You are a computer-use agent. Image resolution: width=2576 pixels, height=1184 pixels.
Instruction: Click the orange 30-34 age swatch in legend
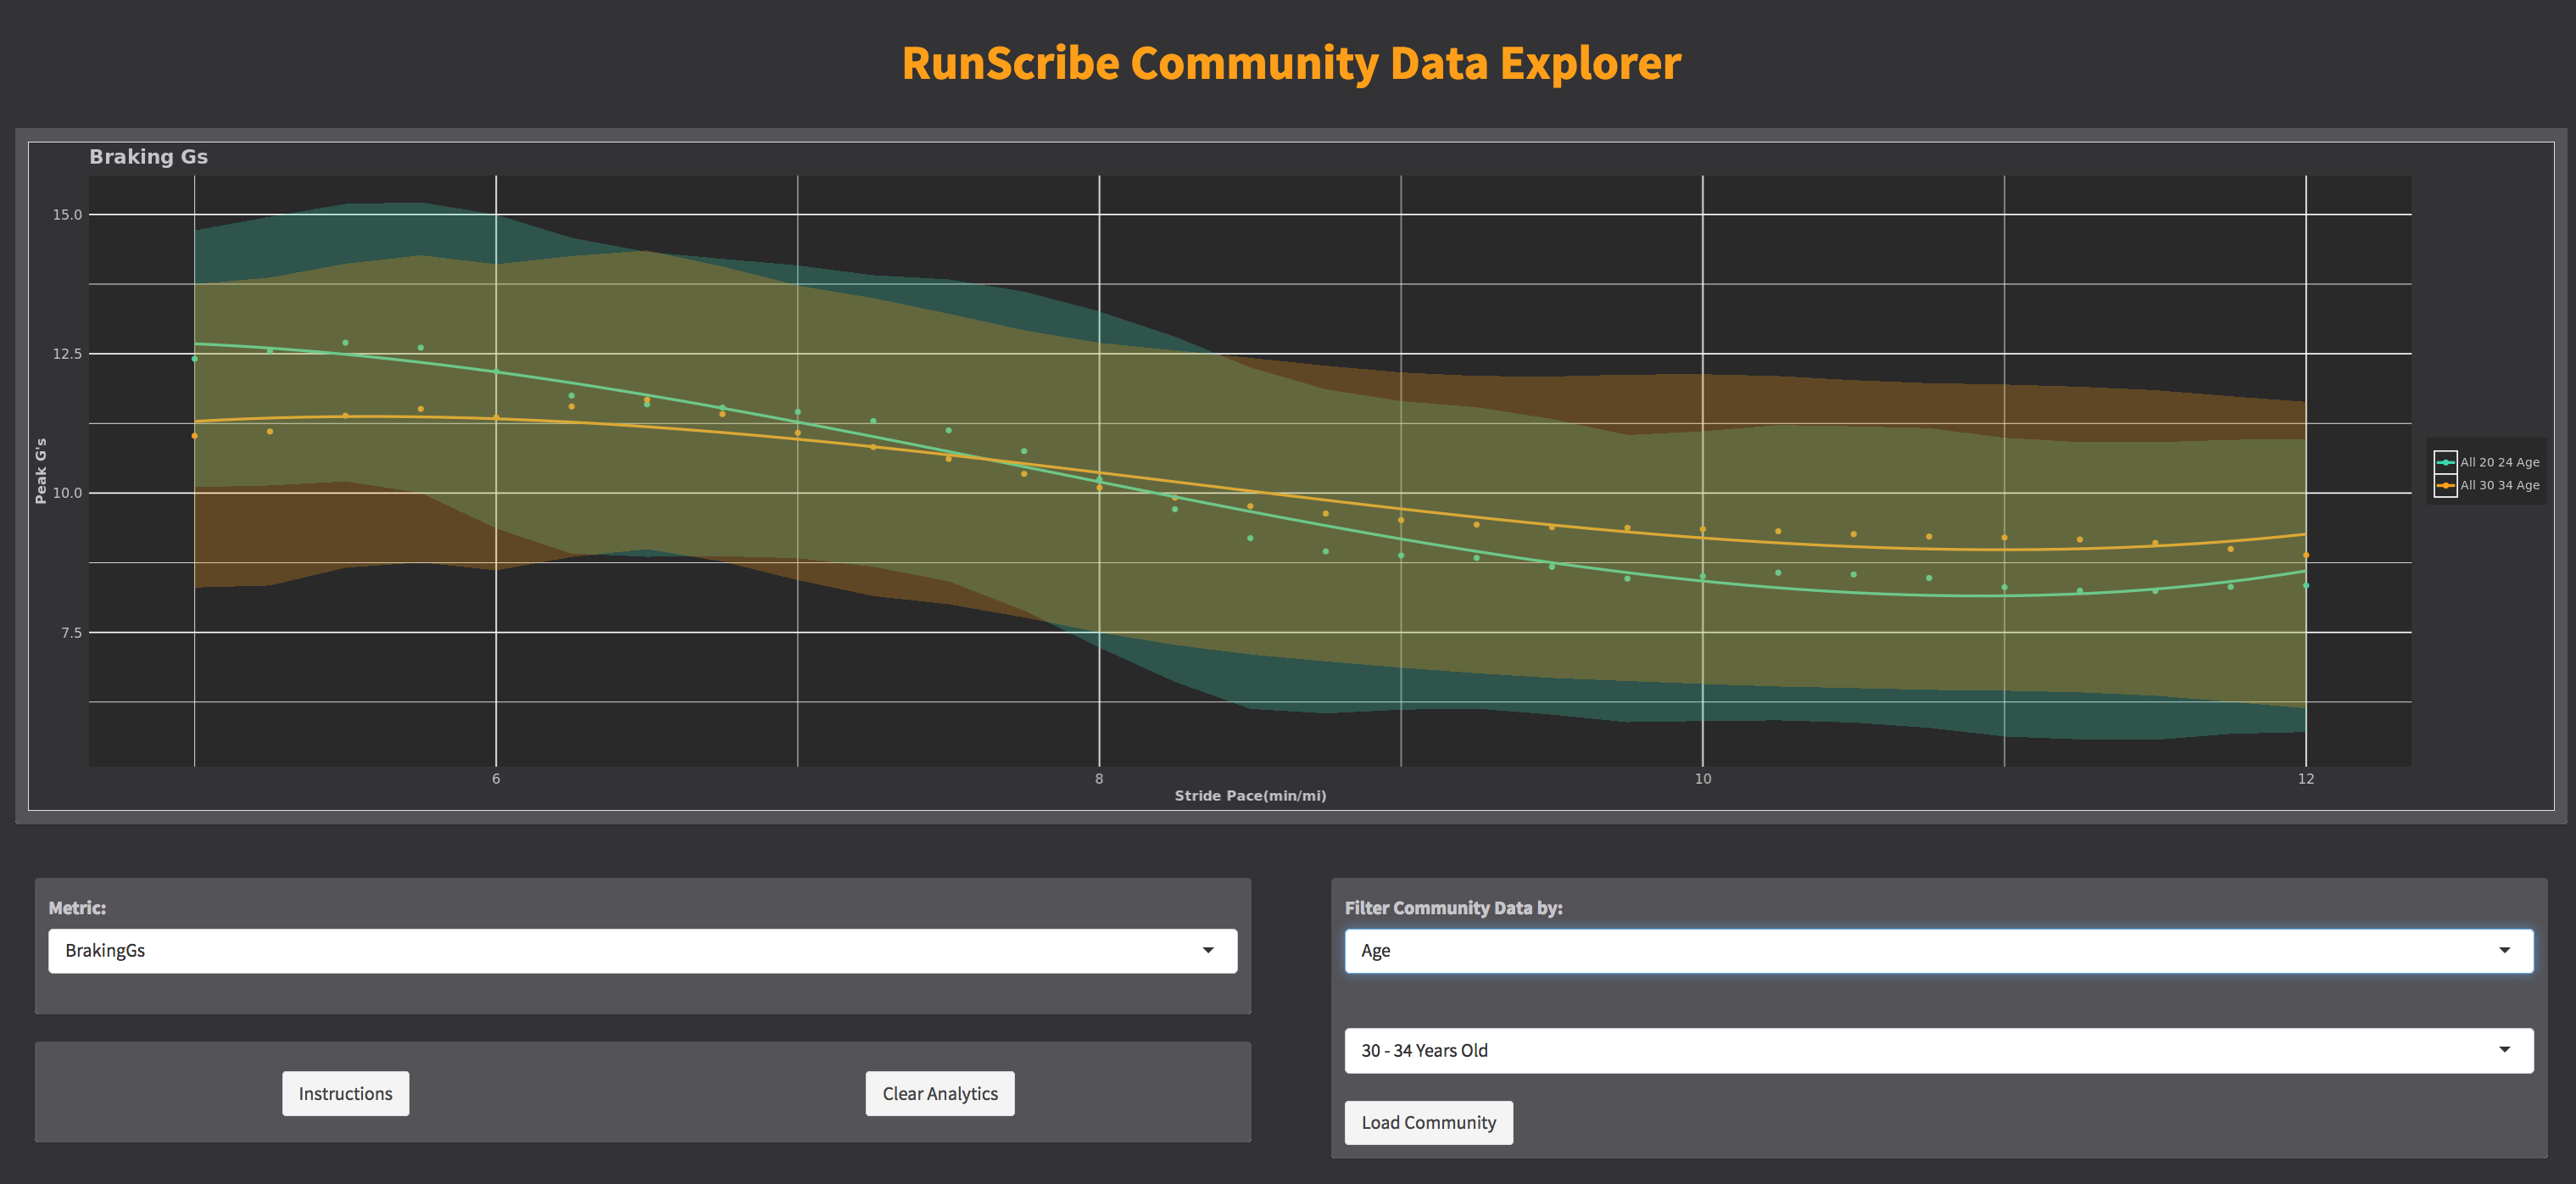pos(2445,485)
